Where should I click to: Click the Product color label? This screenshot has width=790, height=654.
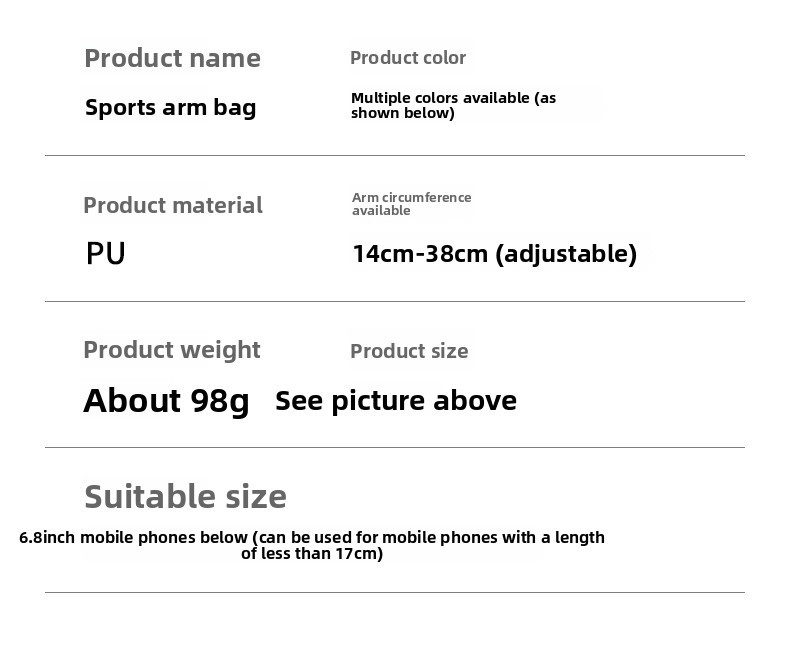408,58
